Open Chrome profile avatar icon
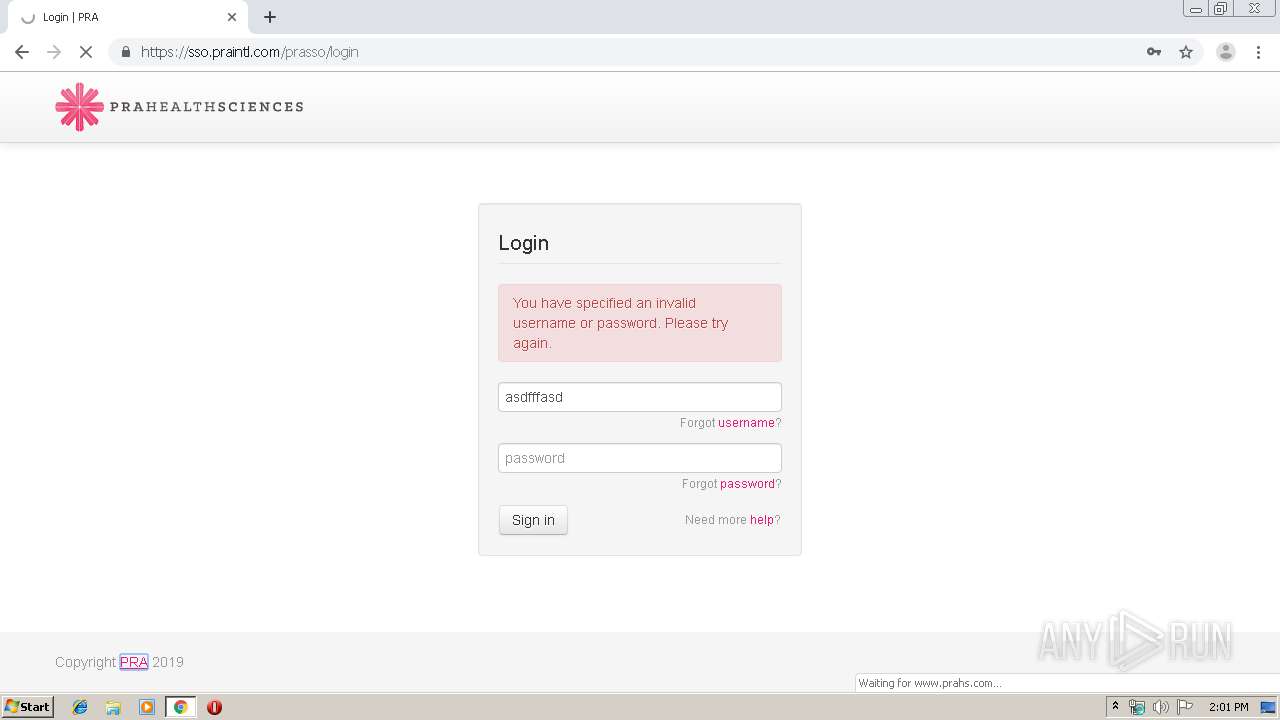Screen dimensions: 1280x720 point(1225,52)
